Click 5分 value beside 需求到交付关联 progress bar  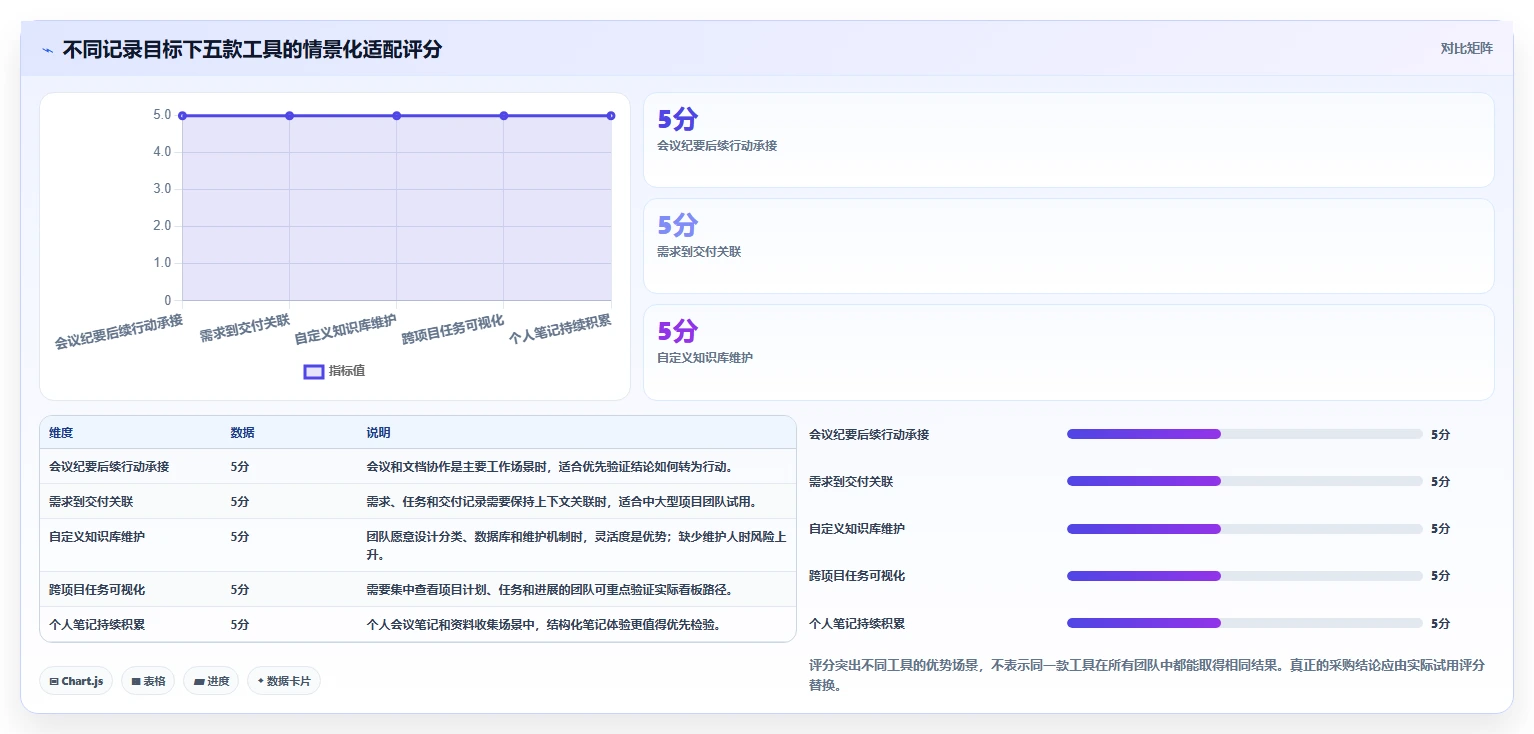[x=1440, y=481]
